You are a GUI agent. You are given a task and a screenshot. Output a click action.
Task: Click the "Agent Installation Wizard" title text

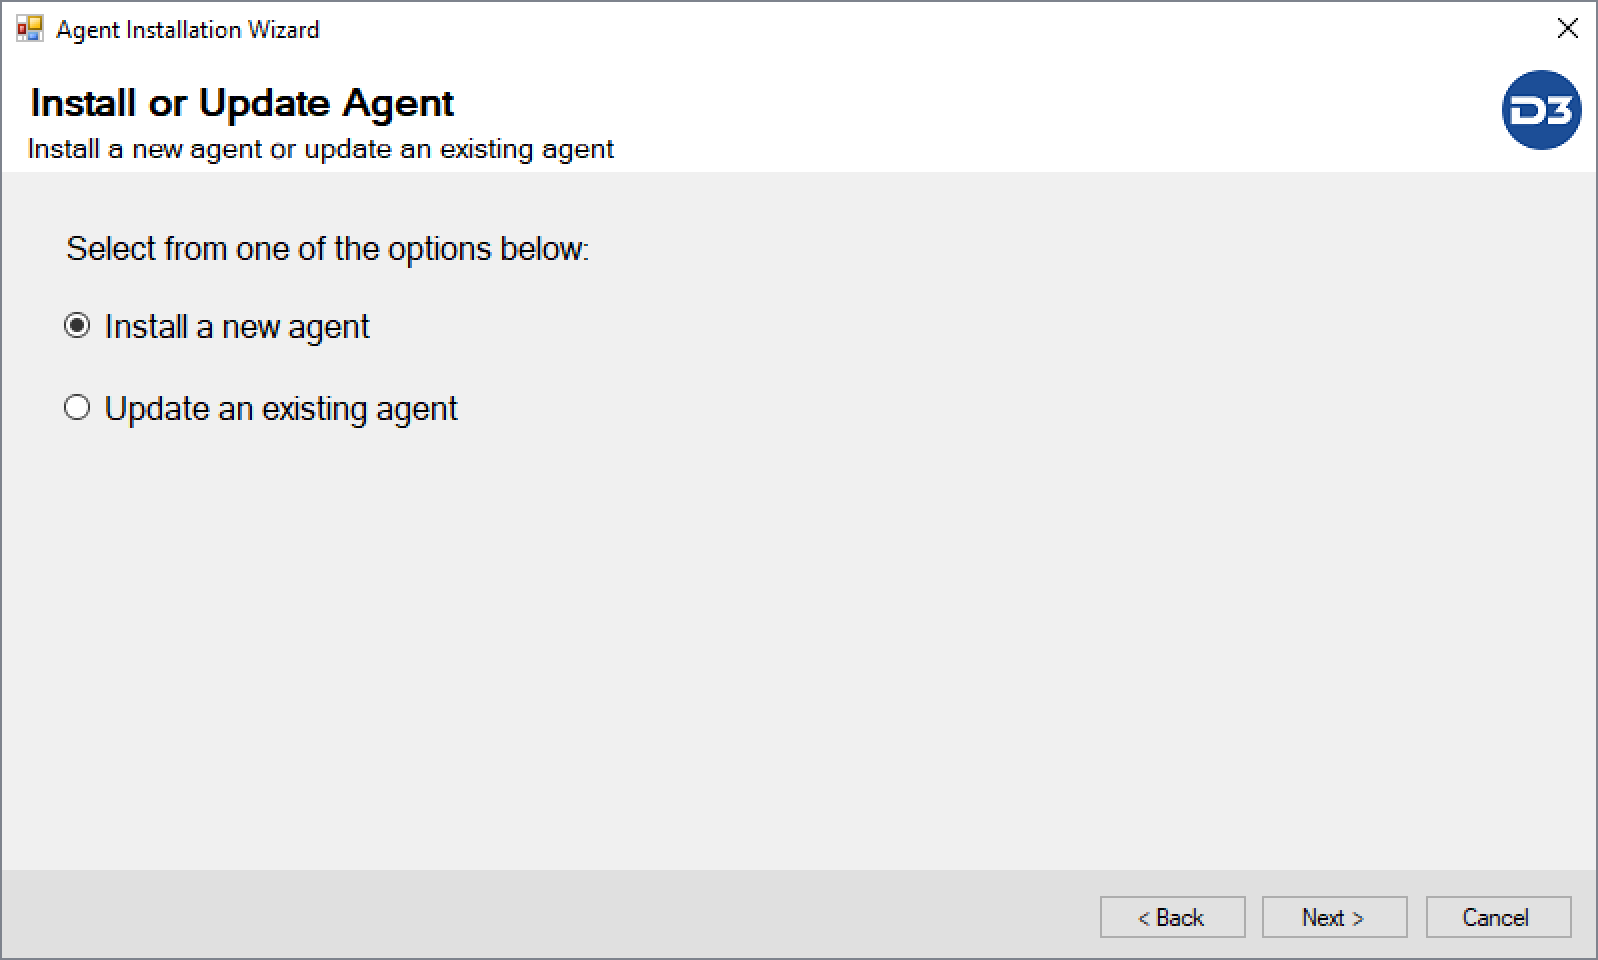(x=188, y=30)
